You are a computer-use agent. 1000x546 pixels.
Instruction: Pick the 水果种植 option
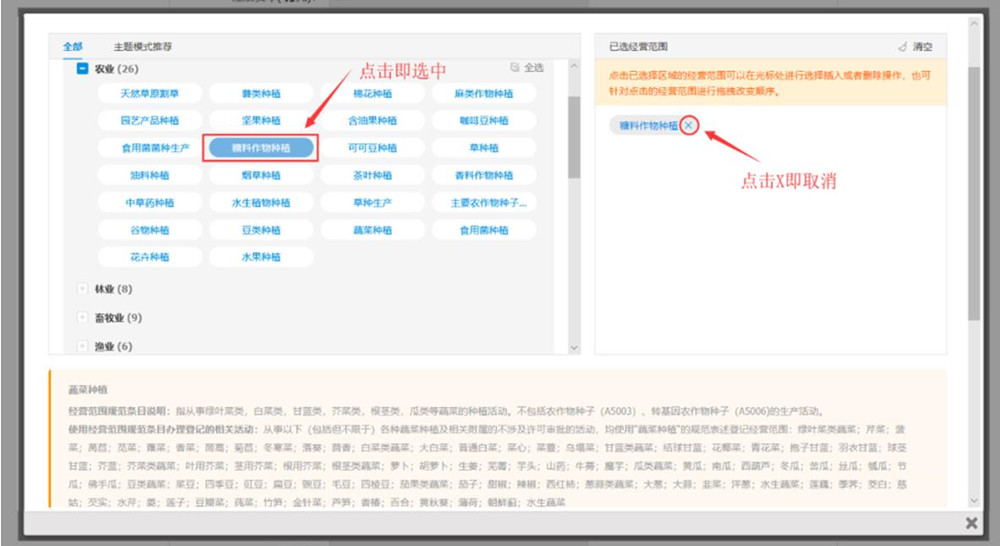260,256
